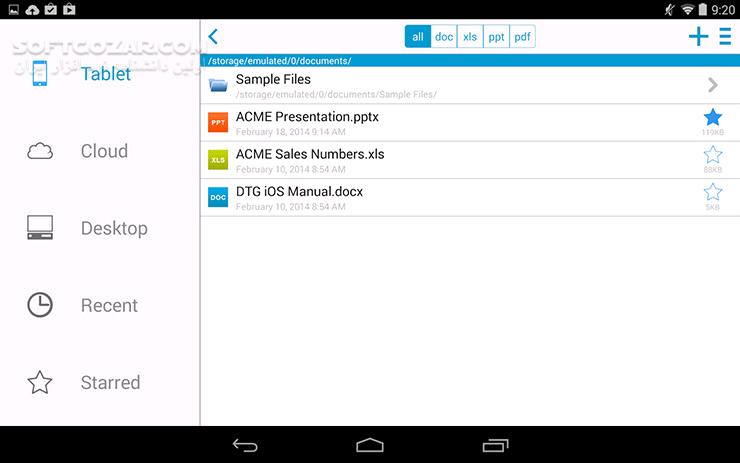Open ACME Presentation.pptx file name
The width and height of the screenshot is (740, 463).
coord(307,117)
